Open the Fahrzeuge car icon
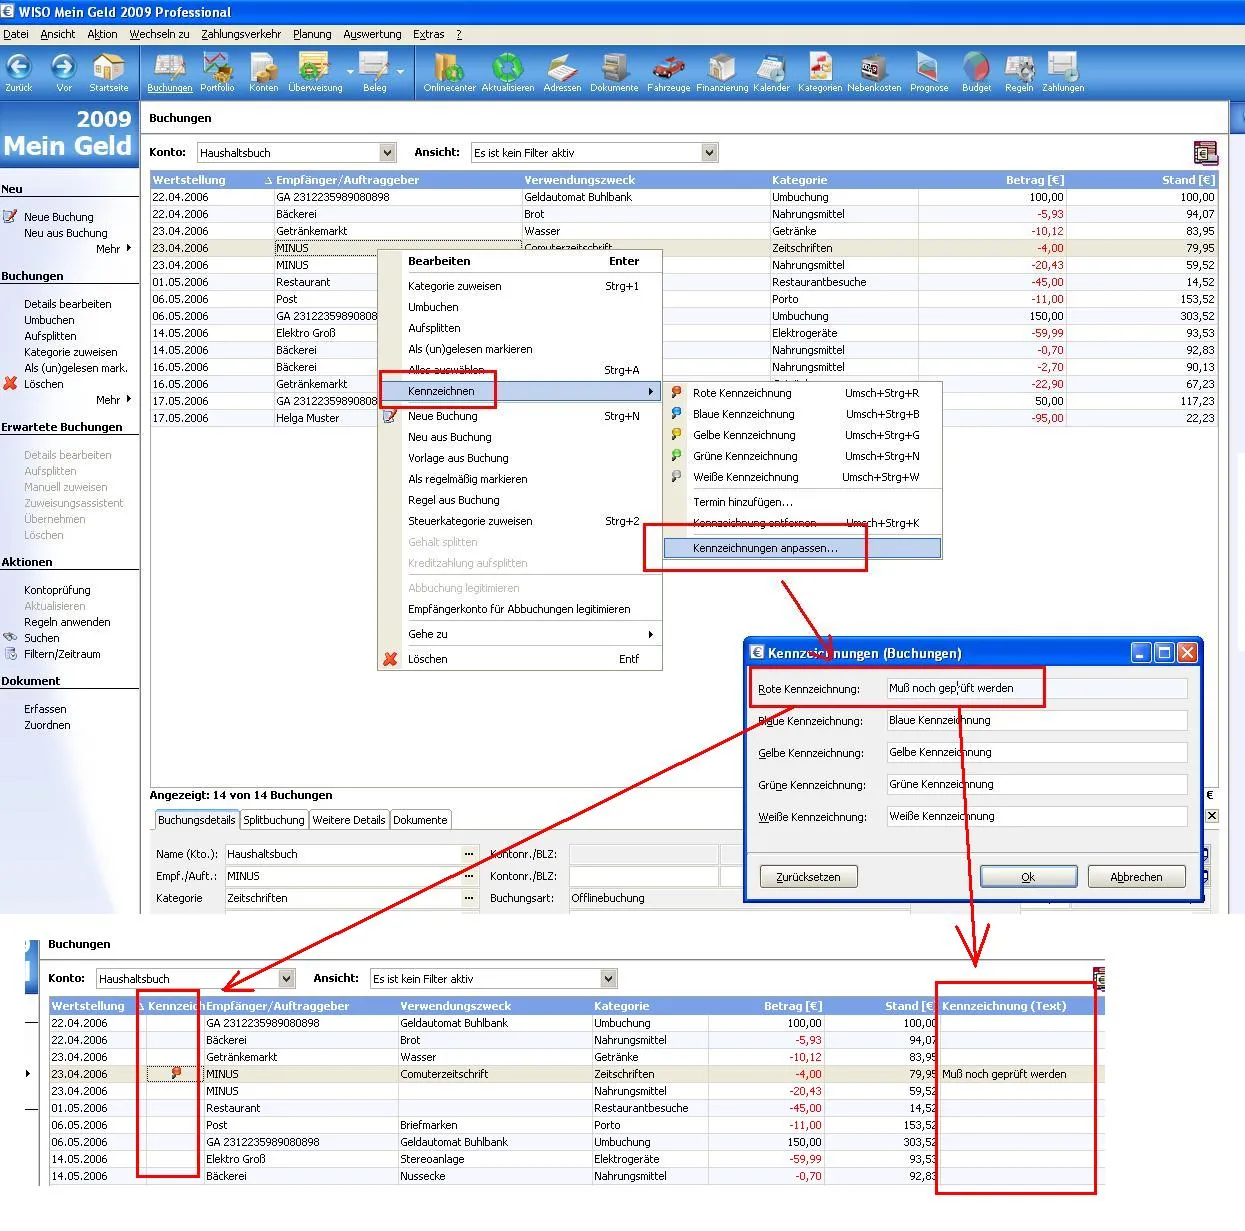The image size is (1245, 1231). tap(668, 70)
